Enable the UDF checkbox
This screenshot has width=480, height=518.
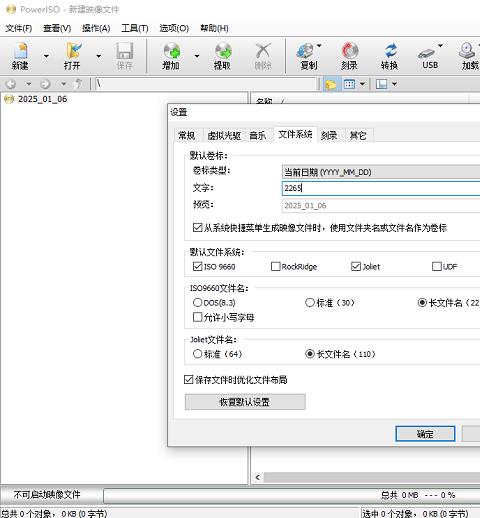pyautogui.click(x=437, y=266)
